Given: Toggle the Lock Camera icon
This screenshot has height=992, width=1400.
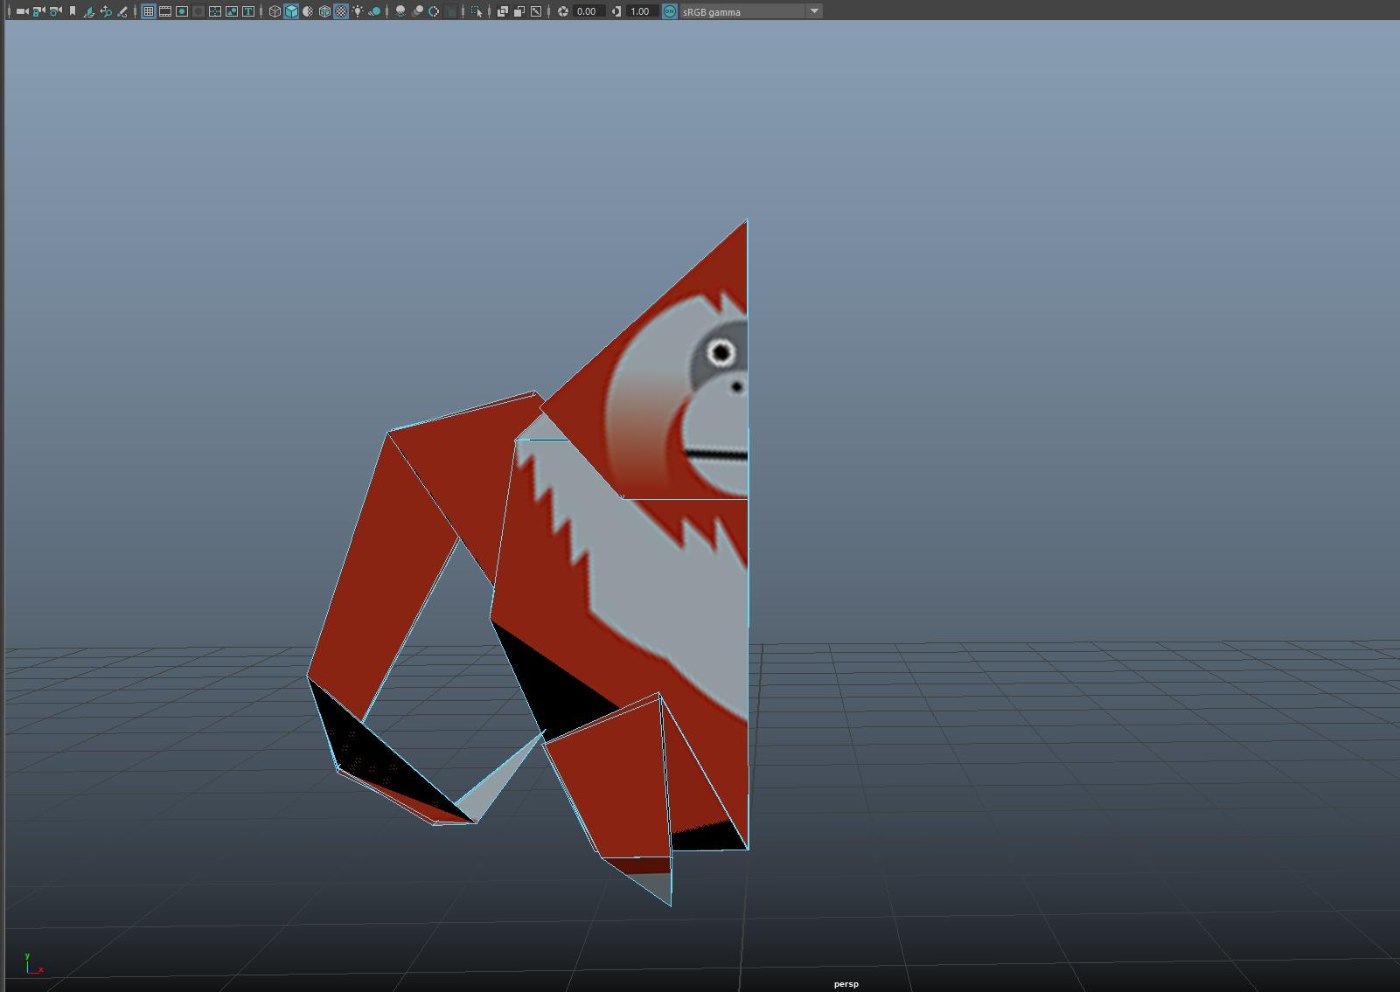Looking at the screenshot, I should pyautogui.click(x=38, y=11).
